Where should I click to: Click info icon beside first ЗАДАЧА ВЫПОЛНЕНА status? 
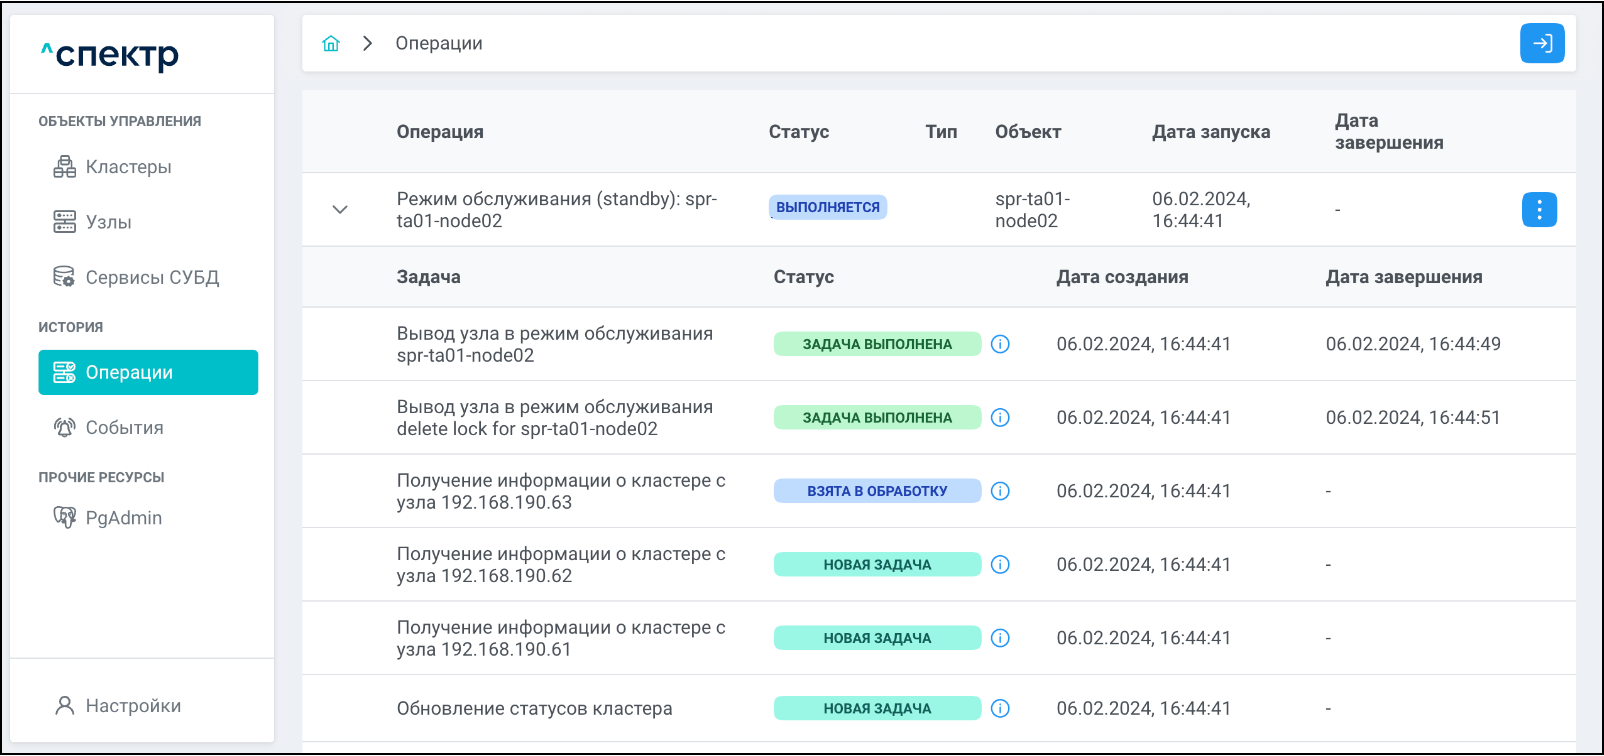point(1000,344)
